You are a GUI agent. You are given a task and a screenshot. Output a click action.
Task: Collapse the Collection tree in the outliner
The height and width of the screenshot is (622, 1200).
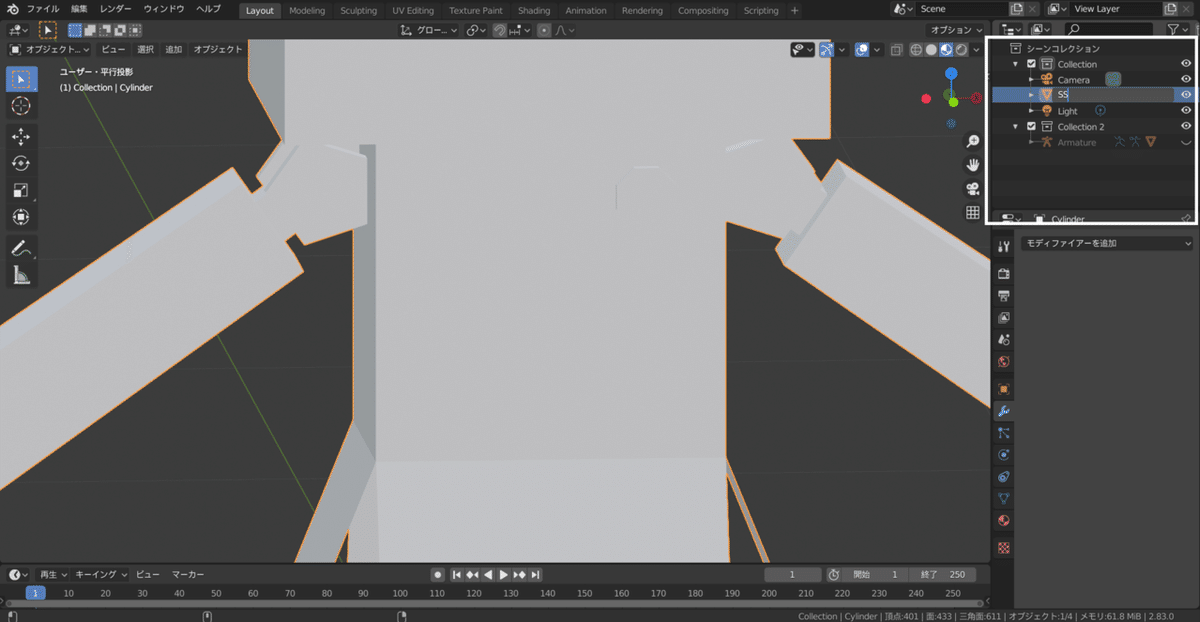[x=1016, y=64]
